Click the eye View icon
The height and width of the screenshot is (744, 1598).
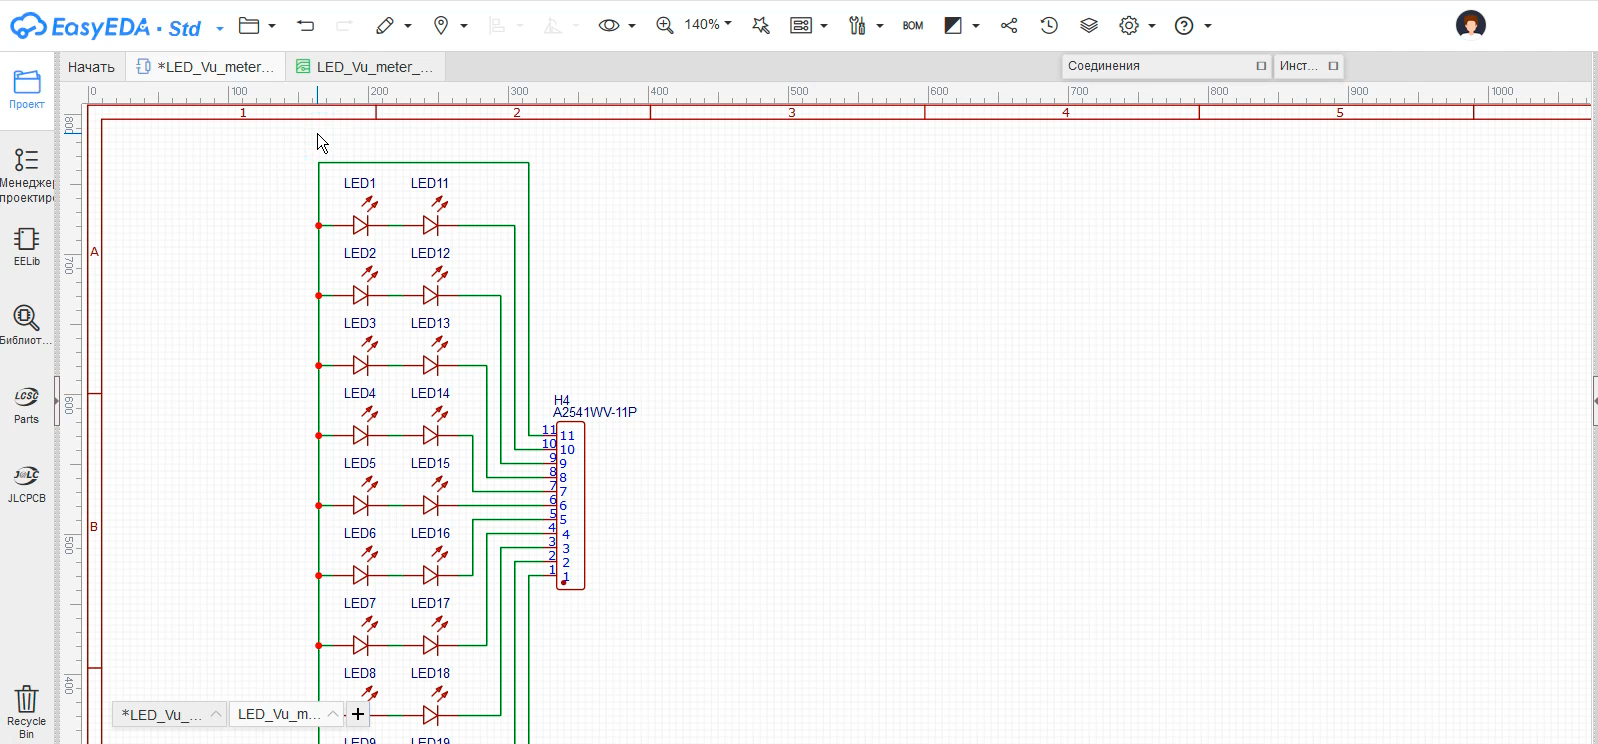click(608, 25)
